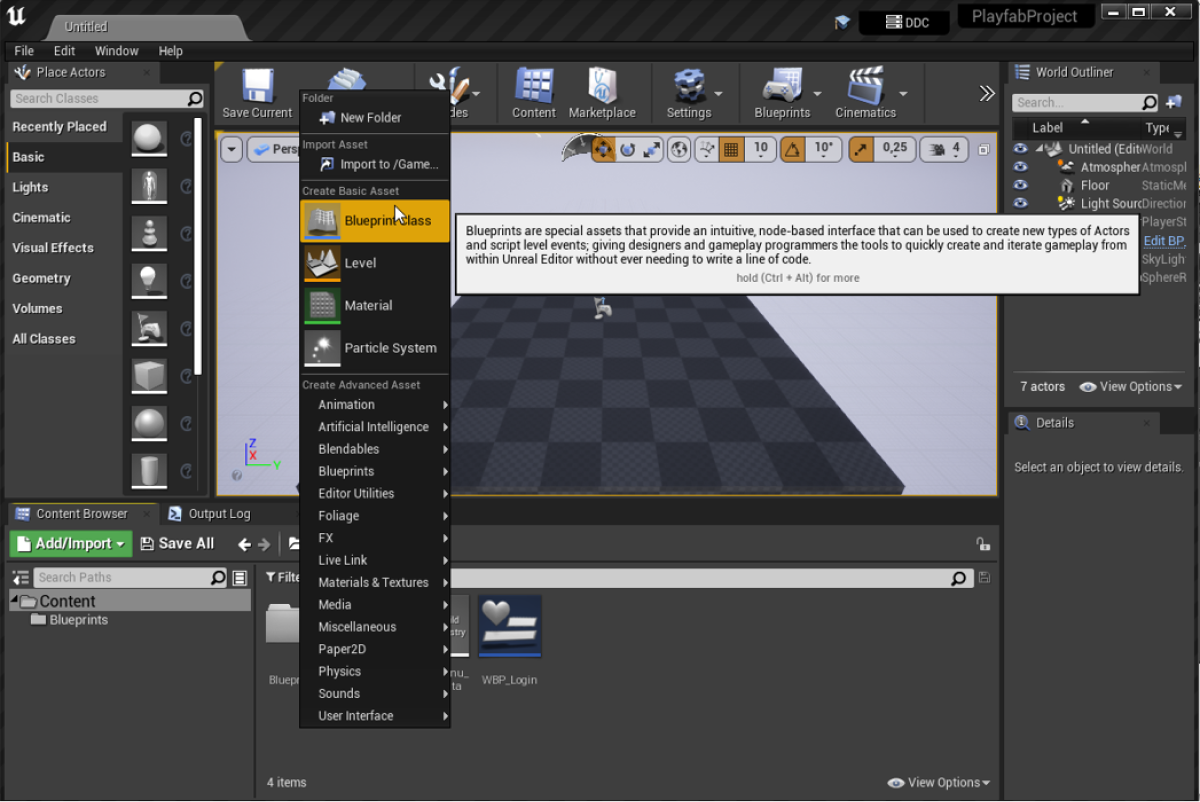Click the Save All button
The height and width of the screenshot is (802, 1200).
tap(177, 544)
